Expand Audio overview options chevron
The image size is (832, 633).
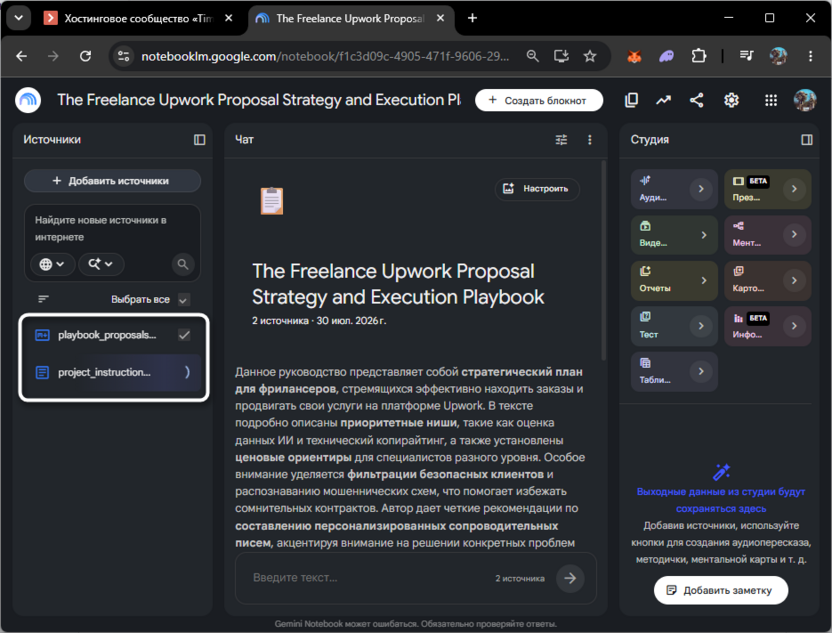pos(701,189)
